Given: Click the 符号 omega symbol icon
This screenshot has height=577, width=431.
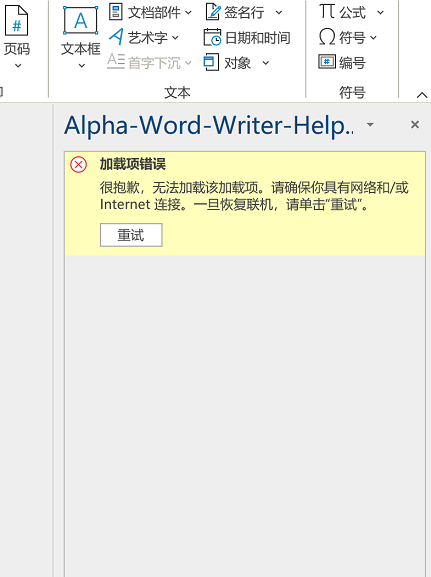Looking at the screenshot, I should [327, 37].
